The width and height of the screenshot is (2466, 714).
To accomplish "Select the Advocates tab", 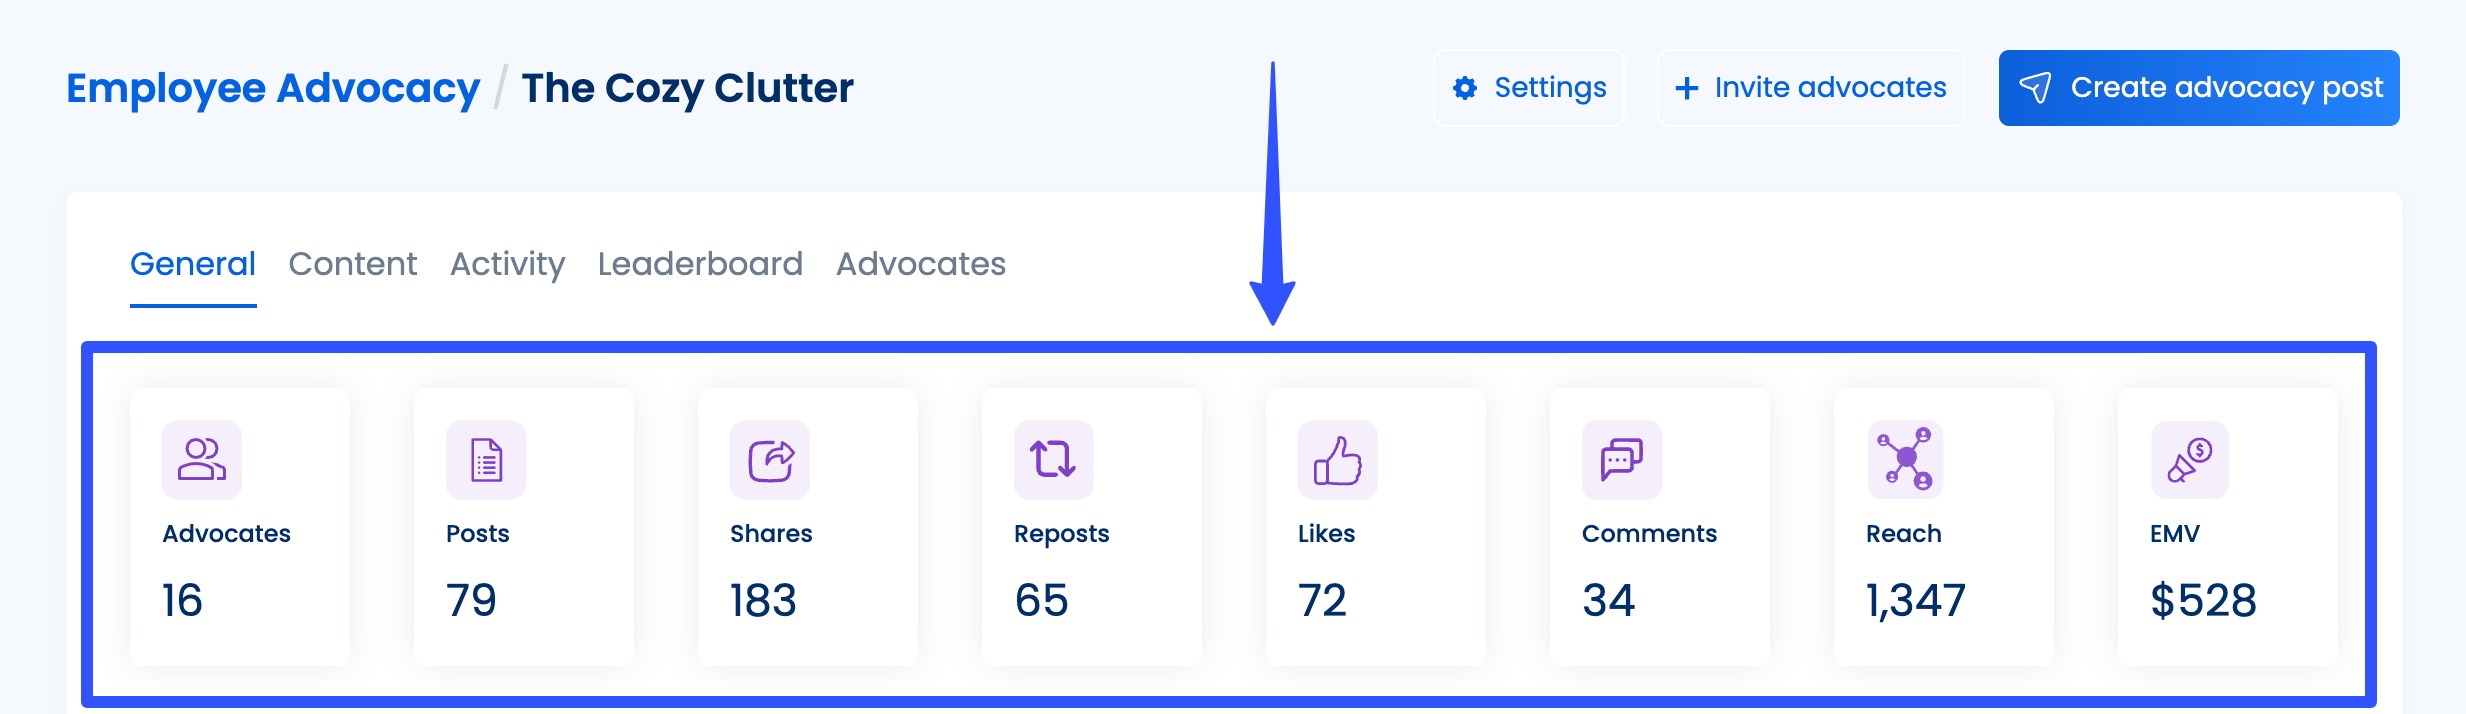I will 920,264.
